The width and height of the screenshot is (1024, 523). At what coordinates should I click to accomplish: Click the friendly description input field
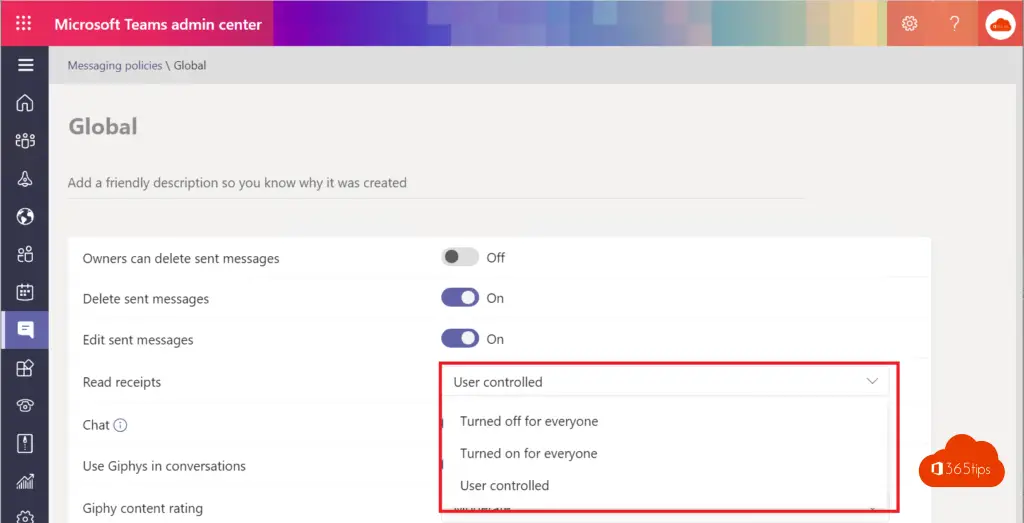(436, 183)
